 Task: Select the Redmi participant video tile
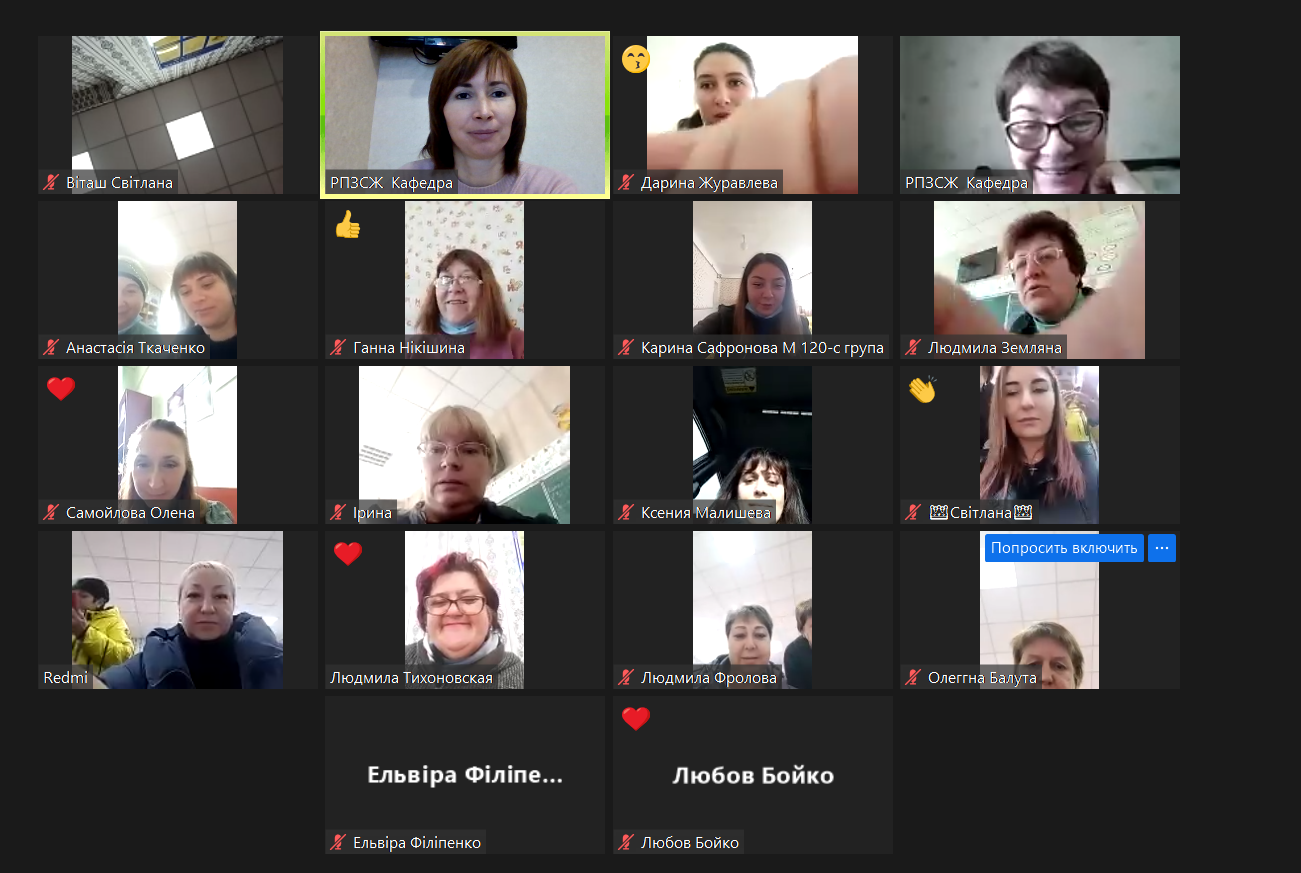pos(178,610)
